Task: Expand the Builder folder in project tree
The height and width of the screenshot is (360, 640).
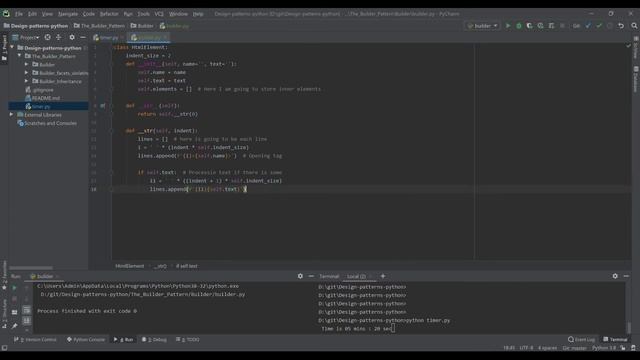Action: (x=27, y=64)
